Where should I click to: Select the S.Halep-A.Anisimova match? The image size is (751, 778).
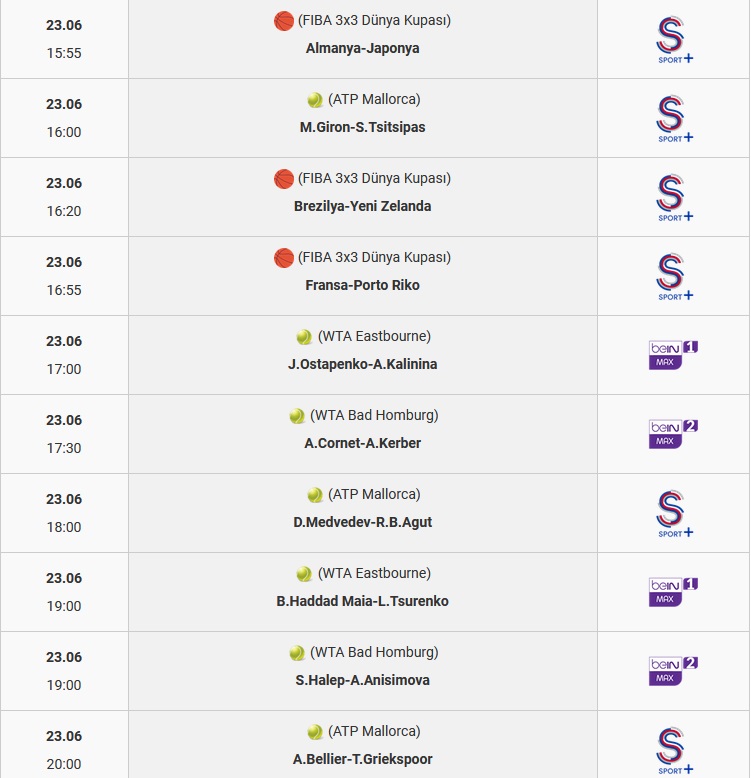pos(363,680)
